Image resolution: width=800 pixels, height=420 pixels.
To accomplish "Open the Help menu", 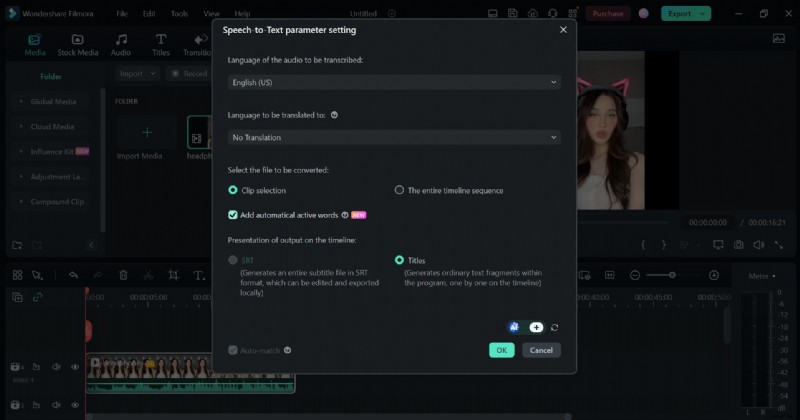I will (x=242, y=14).
